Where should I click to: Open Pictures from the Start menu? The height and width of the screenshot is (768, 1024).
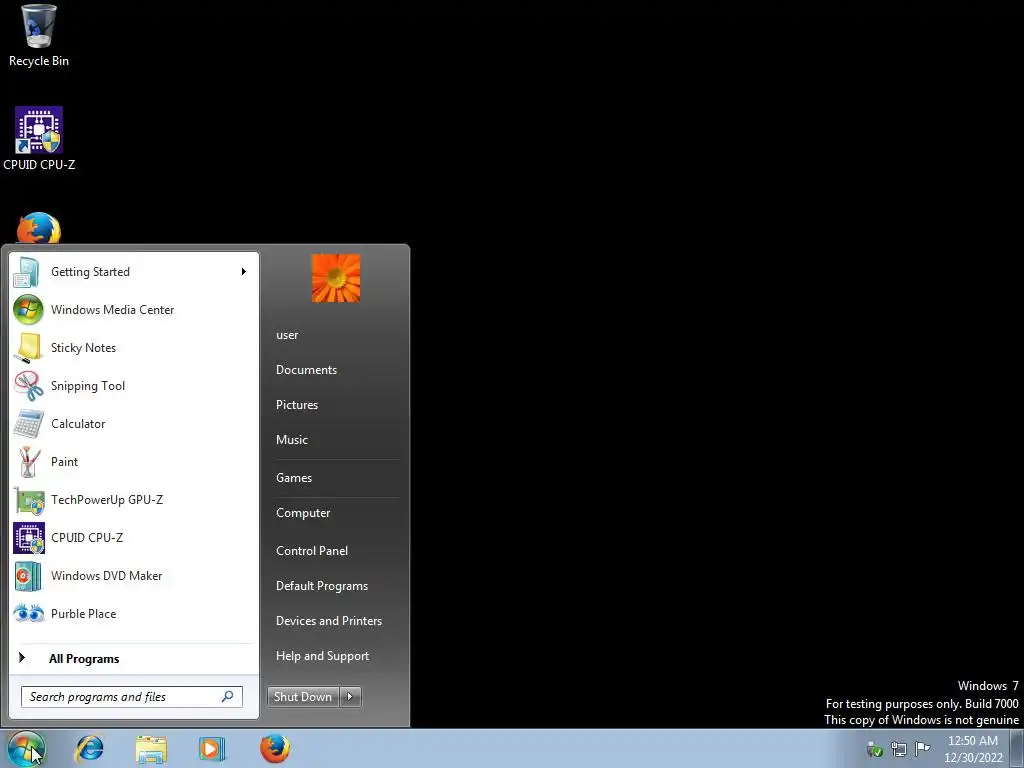tap(296, 405)
